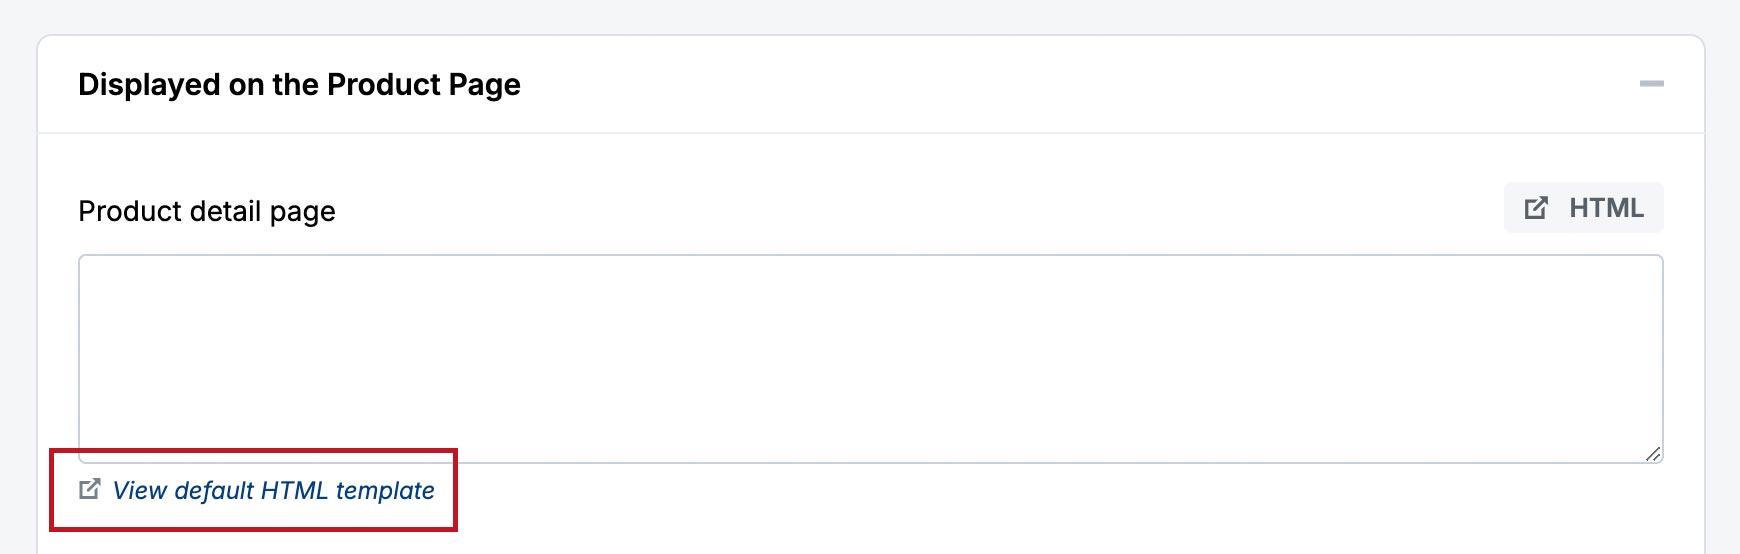Click the word View in the template link
The image size is (1740, 554).
139,491
